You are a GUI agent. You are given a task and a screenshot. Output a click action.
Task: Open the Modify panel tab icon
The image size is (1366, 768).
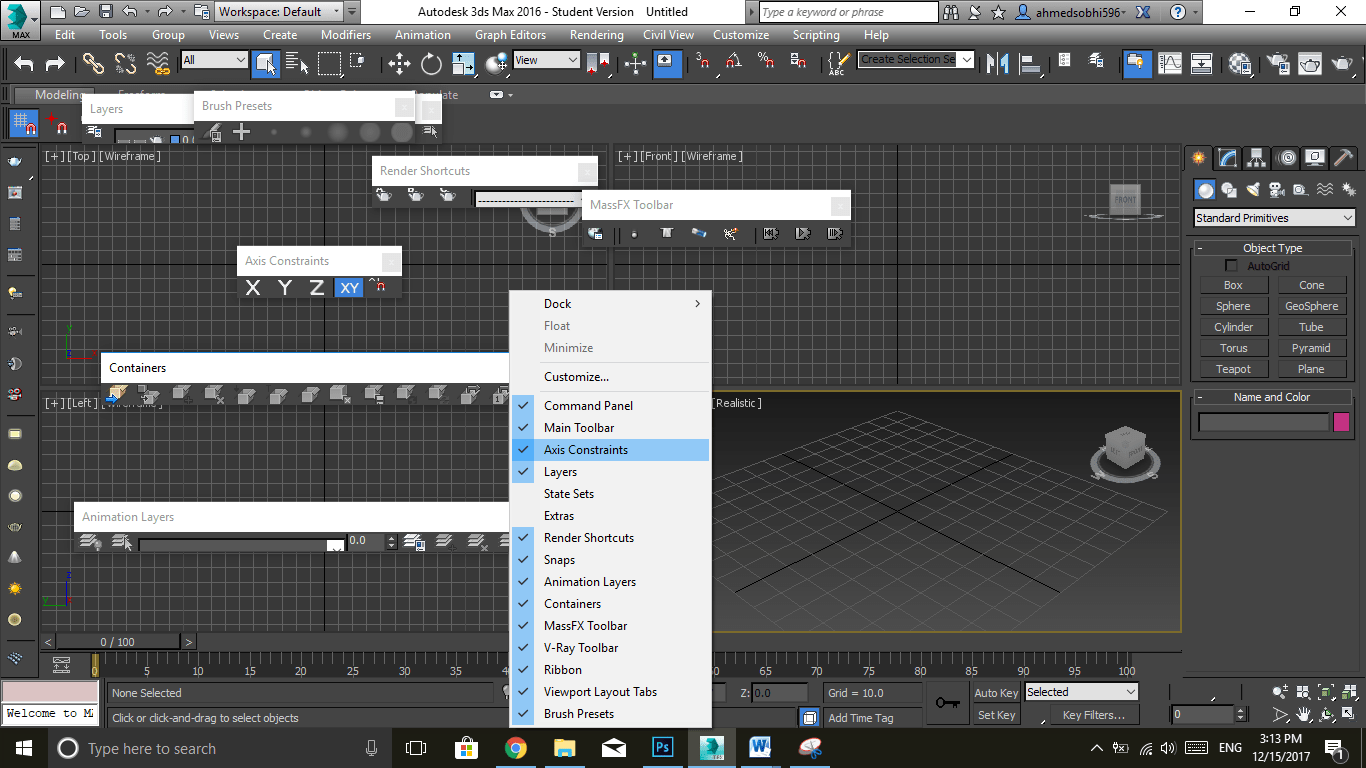point(1227,158)
